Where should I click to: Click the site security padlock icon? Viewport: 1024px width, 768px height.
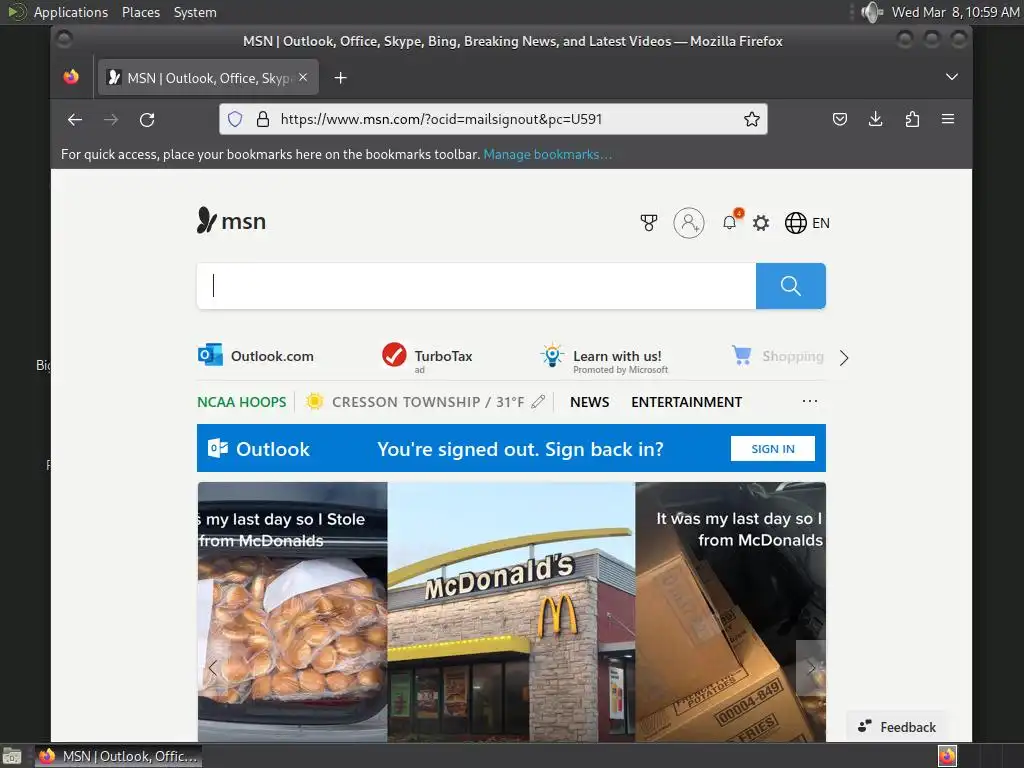click(x=263, y=119)
